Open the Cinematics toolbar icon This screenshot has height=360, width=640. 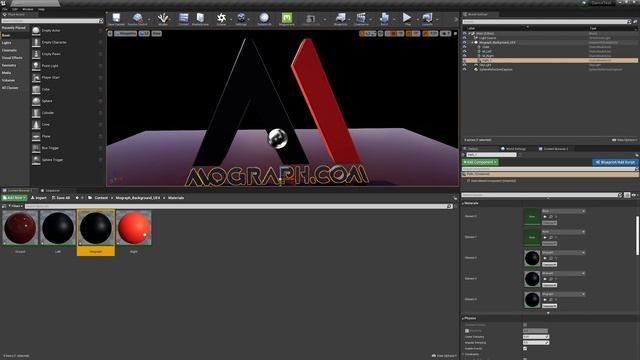coord(361,19)
